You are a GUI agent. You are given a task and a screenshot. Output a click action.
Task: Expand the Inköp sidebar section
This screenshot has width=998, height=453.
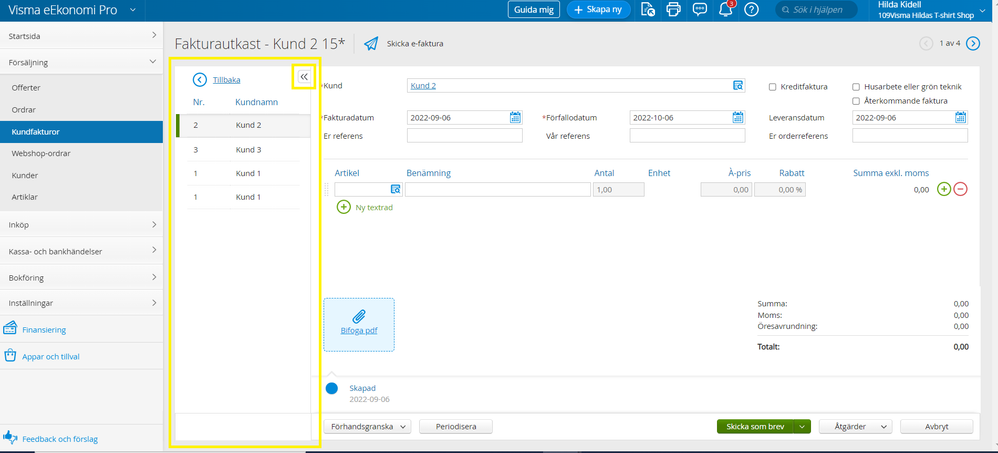[80, 225]
